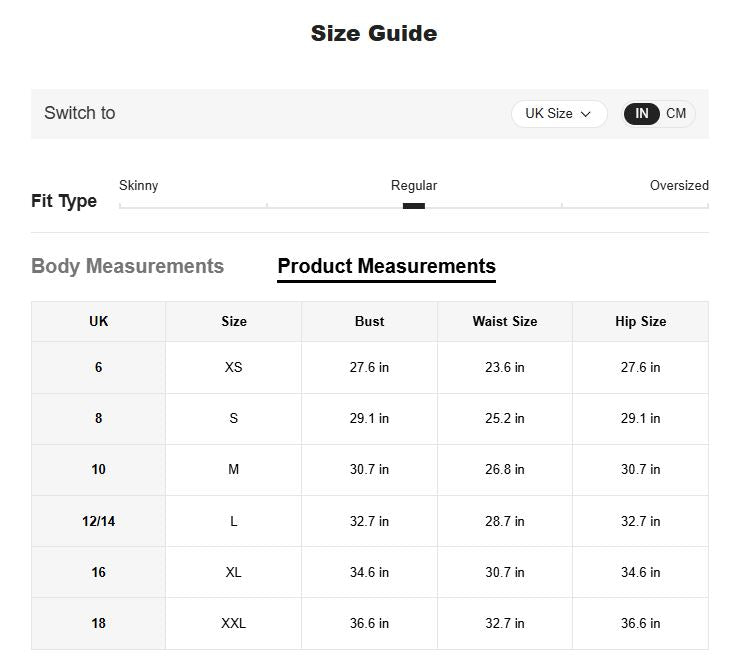Image resolution: width=743 pixels, height=662 pixels.
Task: Switch units to CM
Action: (x=677, y=114)
